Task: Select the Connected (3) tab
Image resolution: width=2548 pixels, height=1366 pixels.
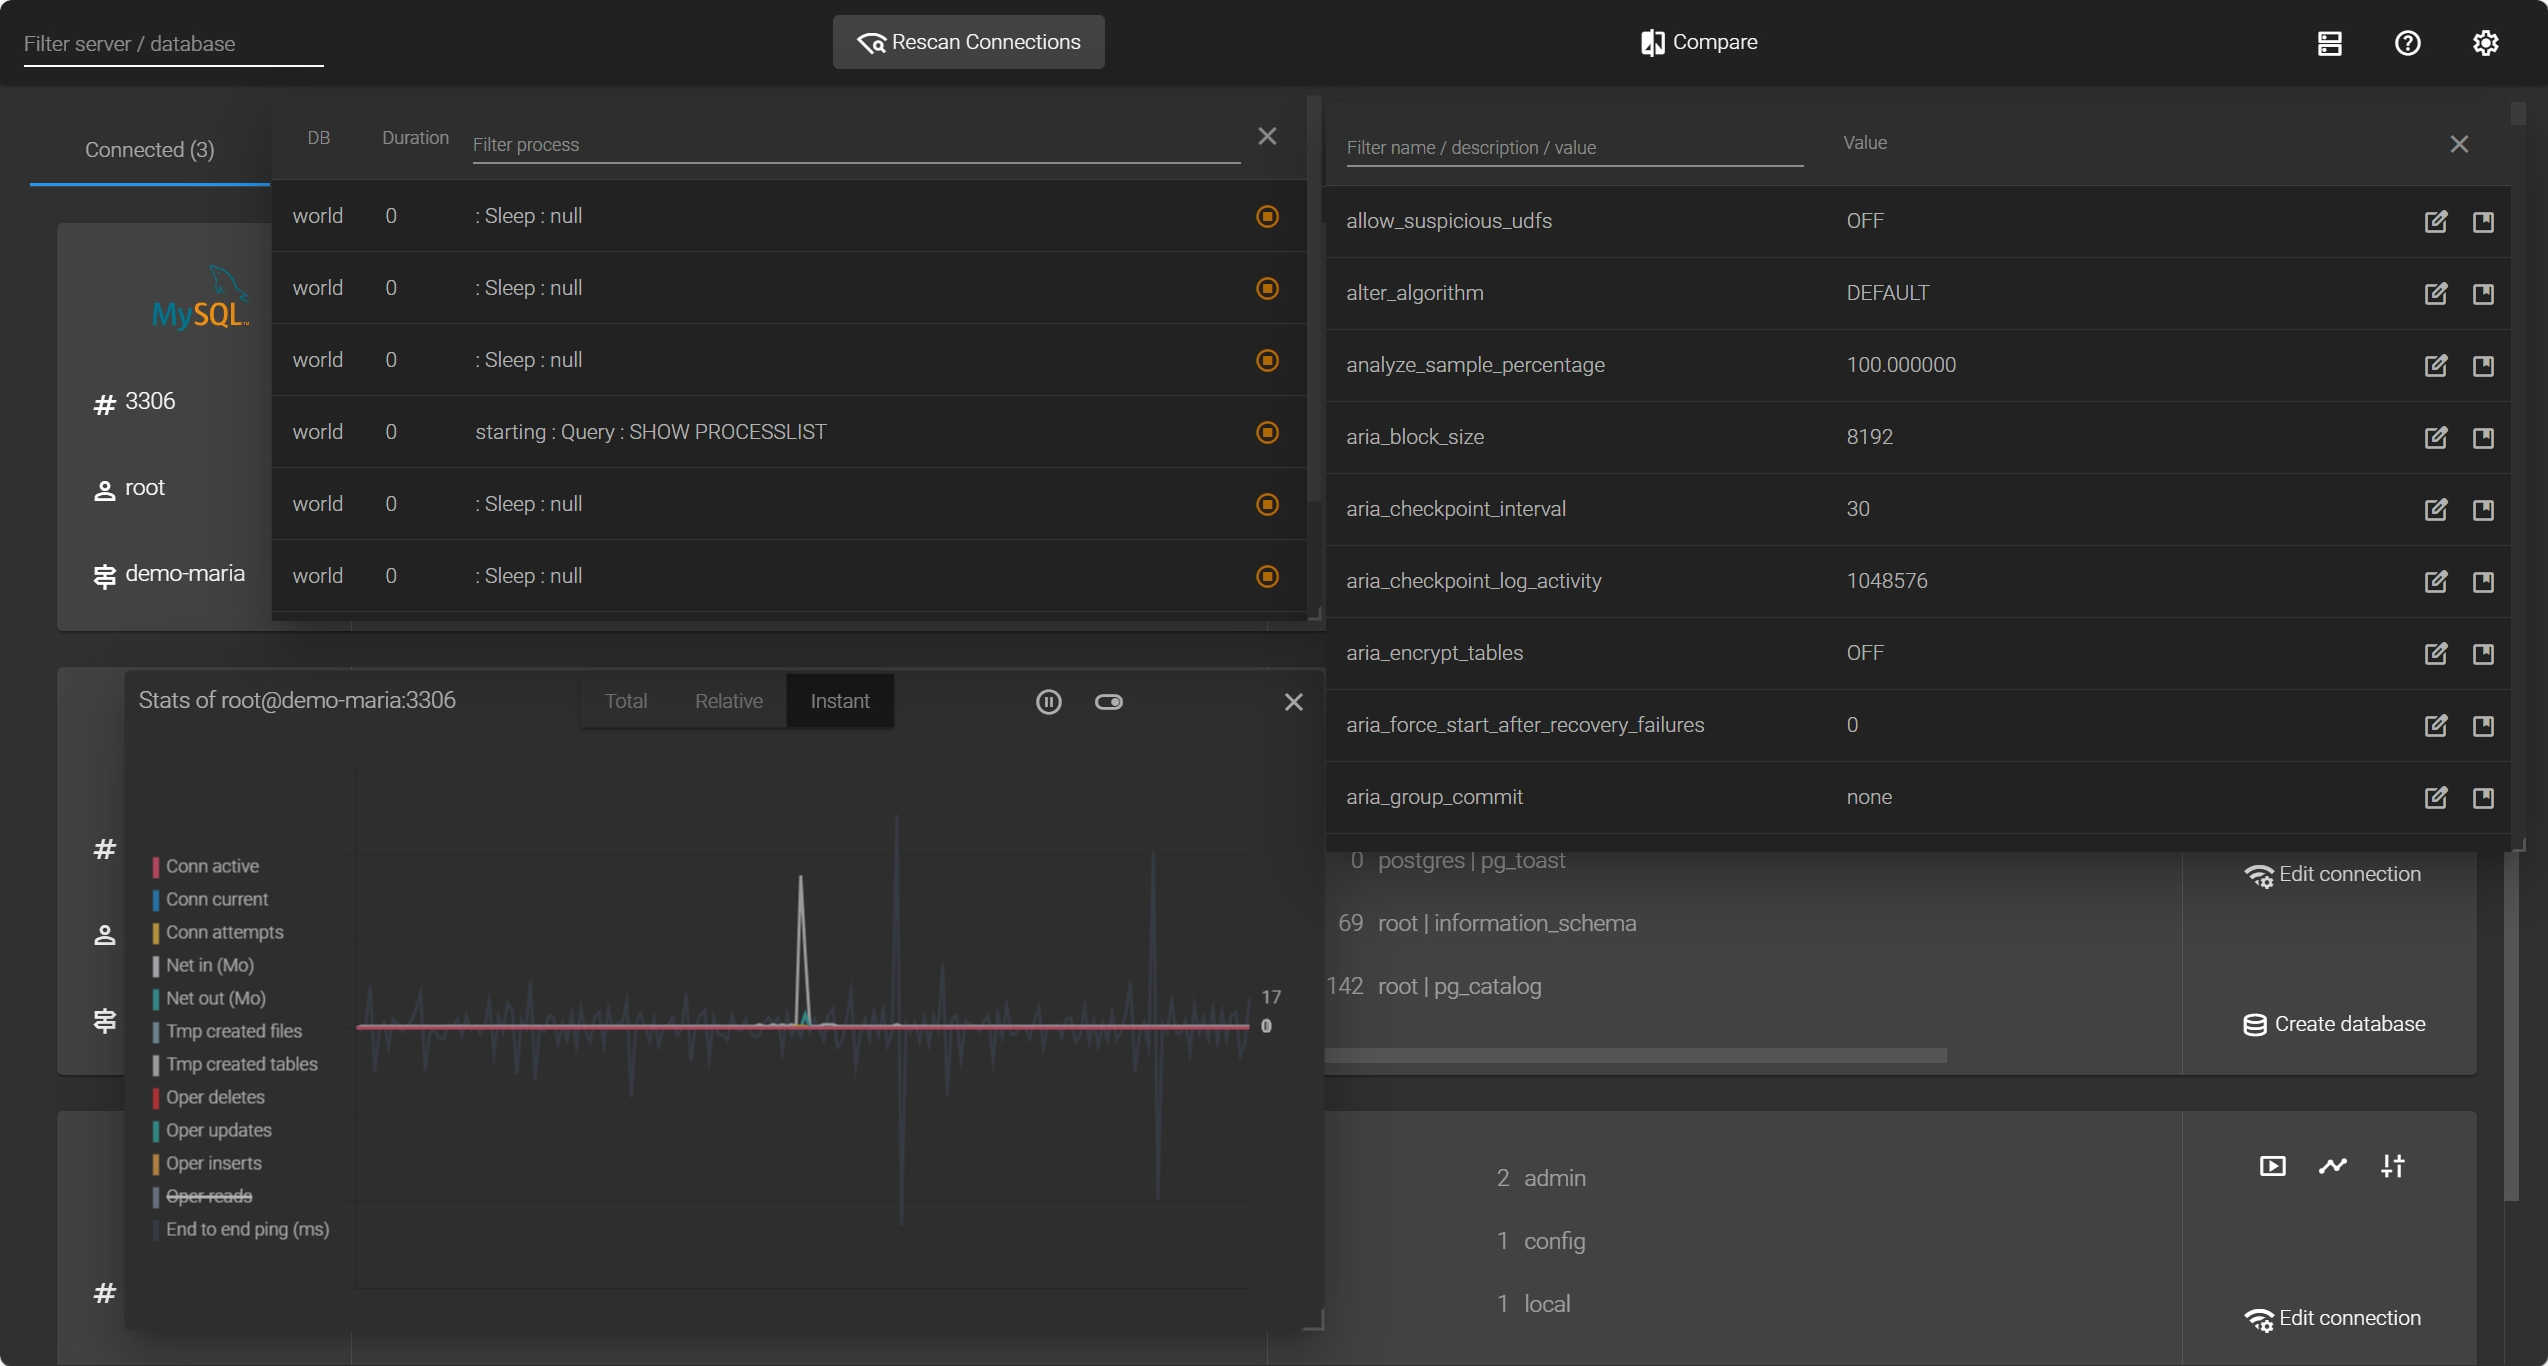Action: [150, 150]
